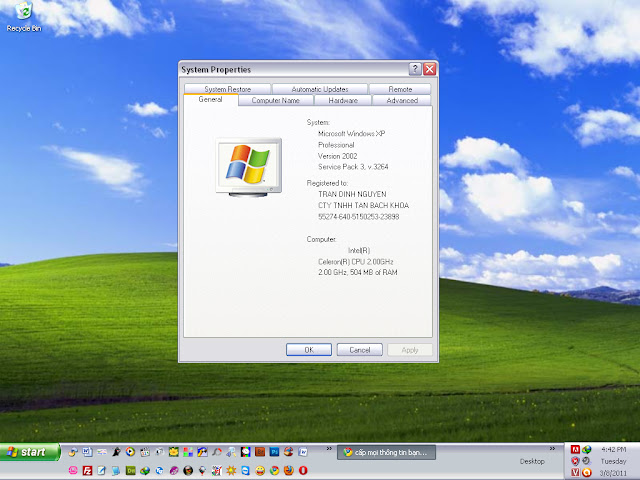
Task: Launch Dreamweaver from quick launch
Action: 131,470
